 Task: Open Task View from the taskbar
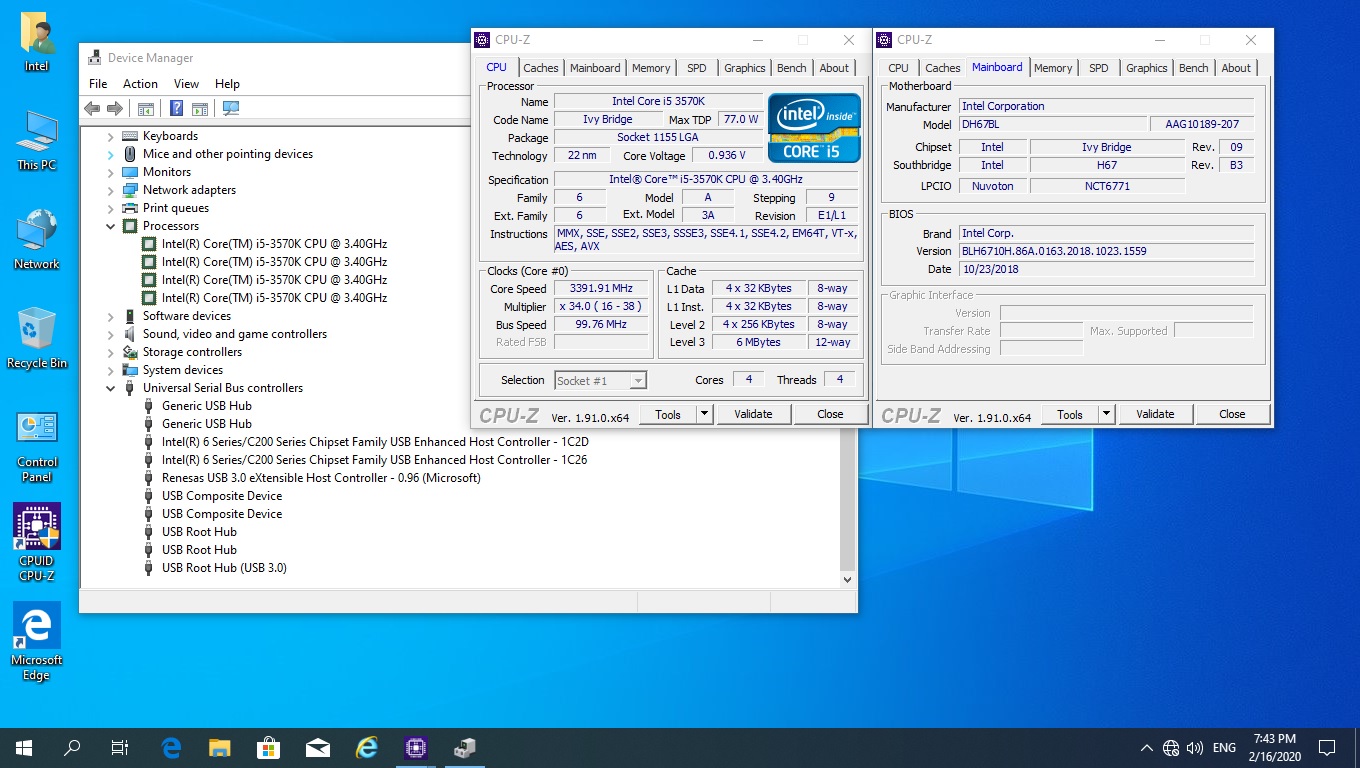click(x=120, y=747)
